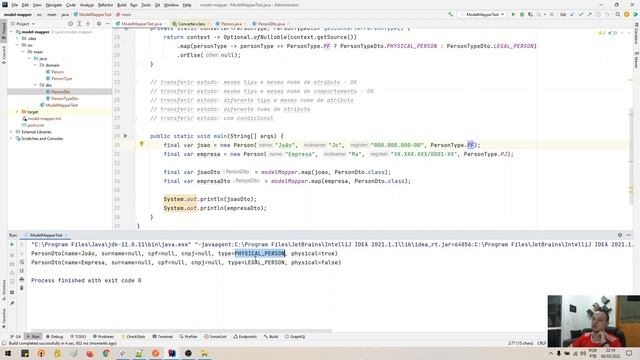Close the ModelMapperTest run tab
The width and height of the screenshot is (640, 360).
66,236
